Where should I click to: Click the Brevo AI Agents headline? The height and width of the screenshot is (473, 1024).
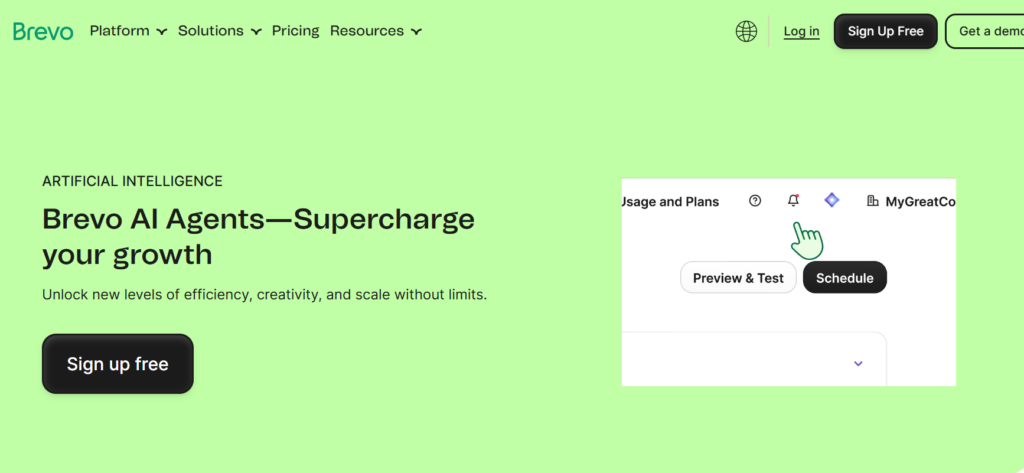coord(258,236)
